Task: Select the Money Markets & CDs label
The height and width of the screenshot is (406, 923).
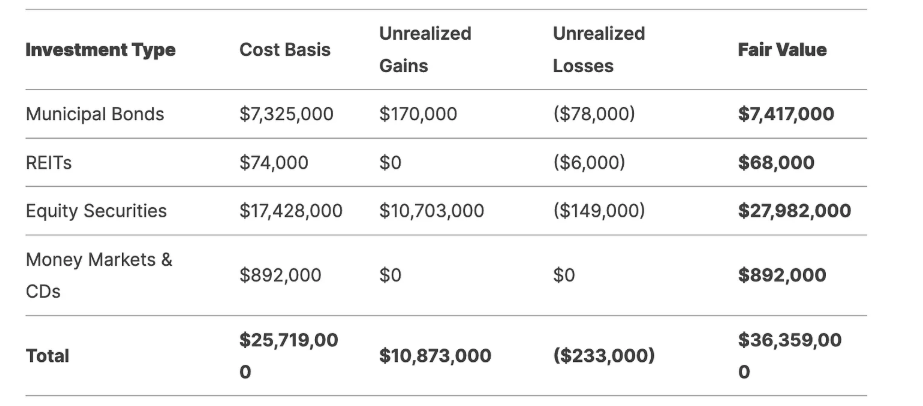Action: 99,275
